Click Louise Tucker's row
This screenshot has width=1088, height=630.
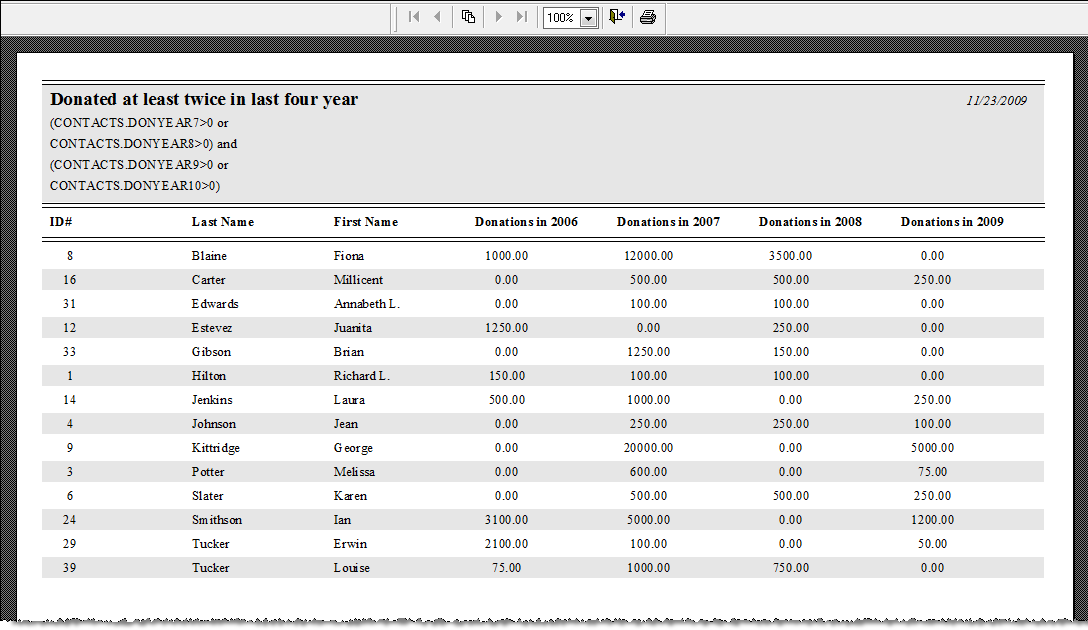[400, 567]
